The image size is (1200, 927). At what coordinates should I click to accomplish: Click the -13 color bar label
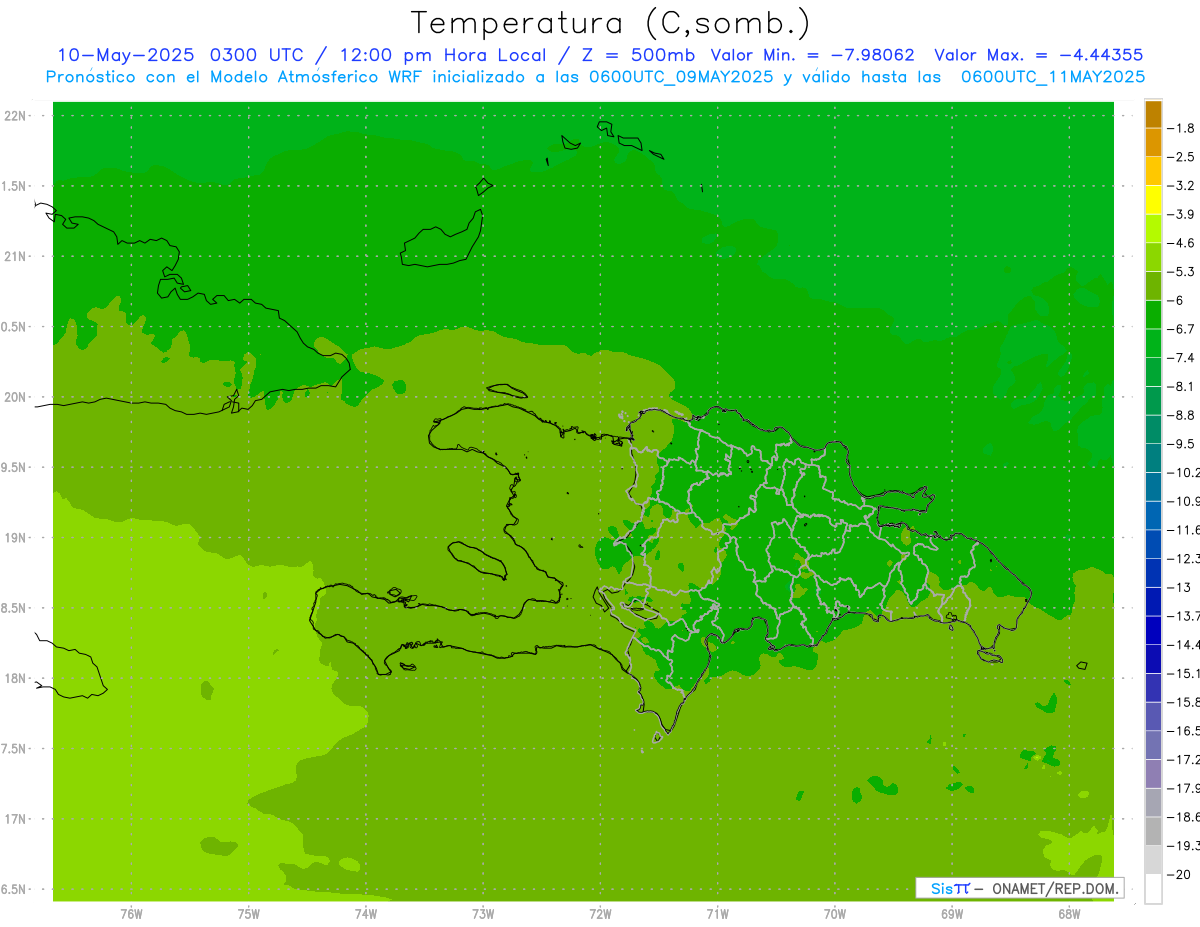[x=1181, y=587]
